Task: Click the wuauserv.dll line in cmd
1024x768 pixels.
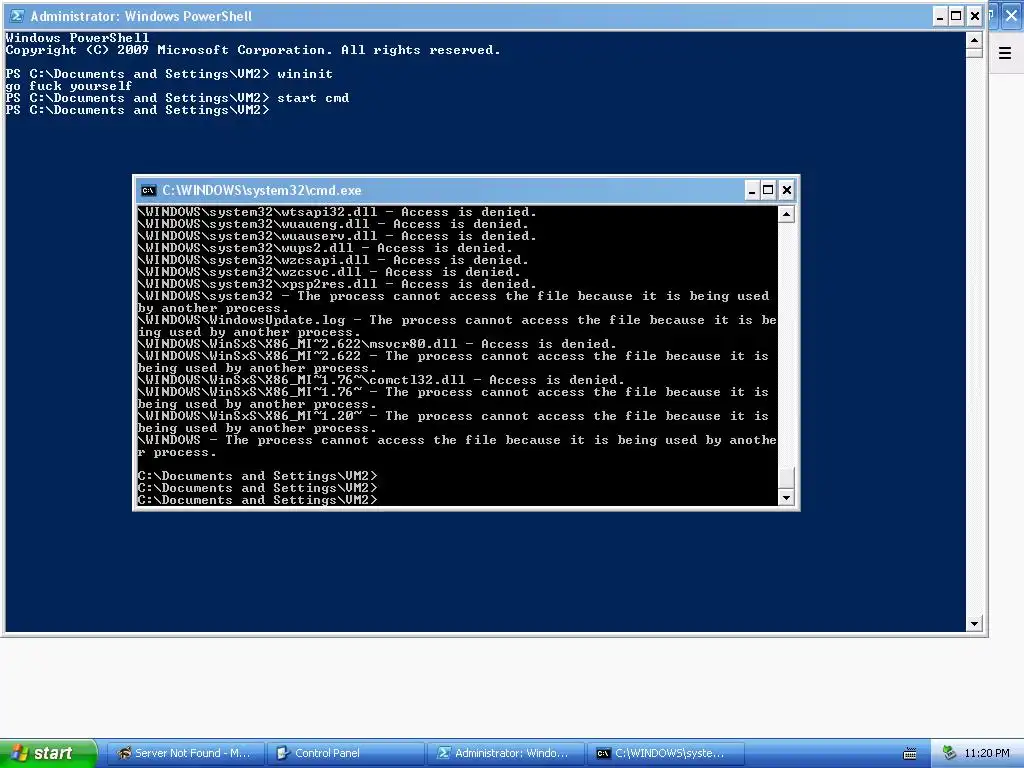Action: (x=337, y=236)
